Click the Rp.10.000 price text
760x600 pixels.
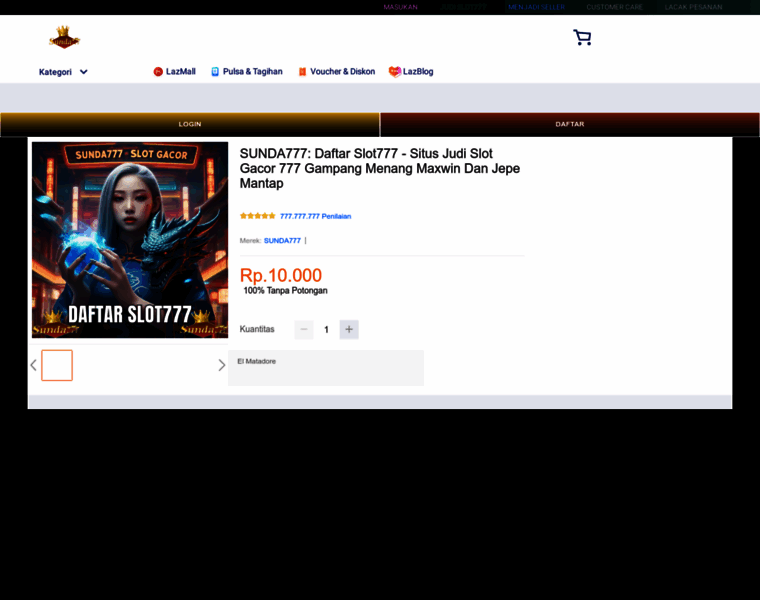(x=281, y=275)
